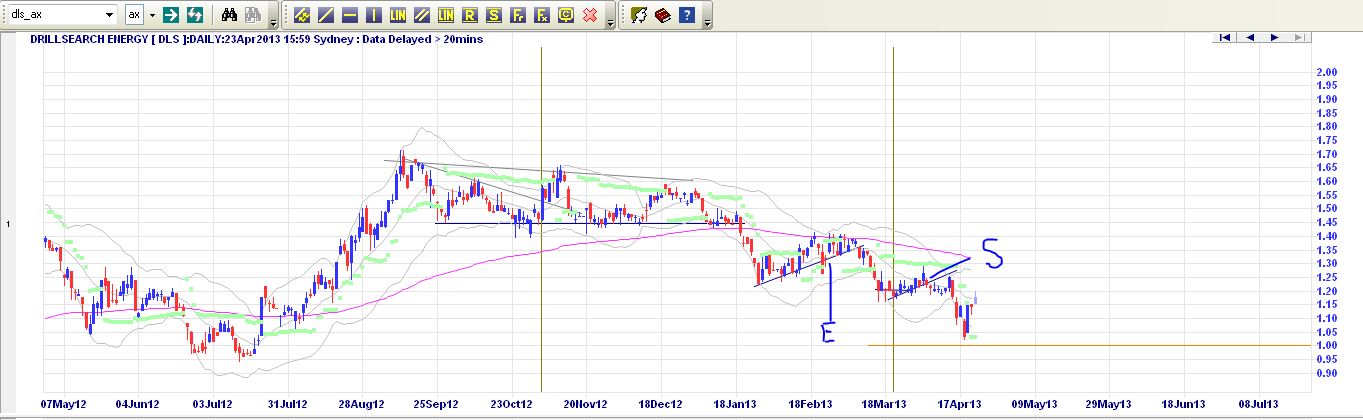Click the 0.90 price axis label

pos(1327,373)
